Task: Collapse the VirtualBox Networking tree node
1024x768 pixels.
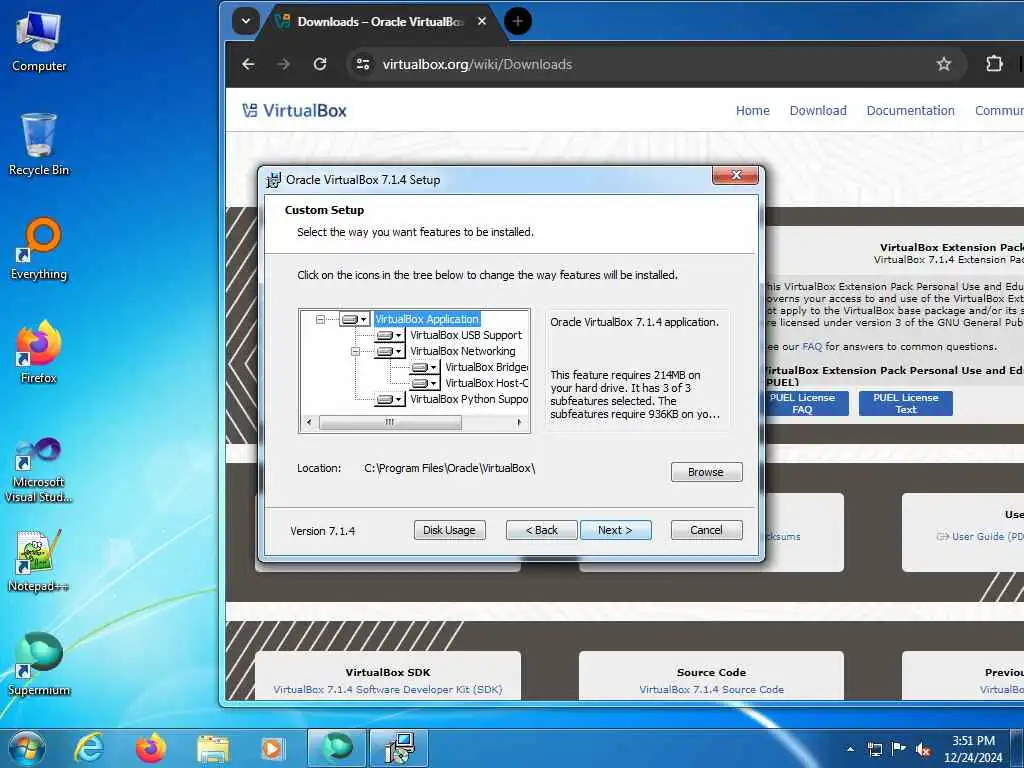Action: tap(355, 351)
